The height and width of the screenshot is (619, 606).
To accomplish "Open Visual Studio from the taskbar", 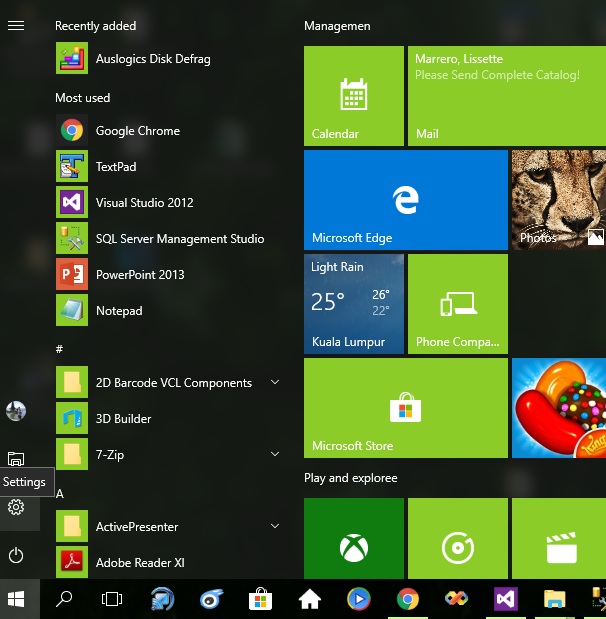I will tap(506, 599).
